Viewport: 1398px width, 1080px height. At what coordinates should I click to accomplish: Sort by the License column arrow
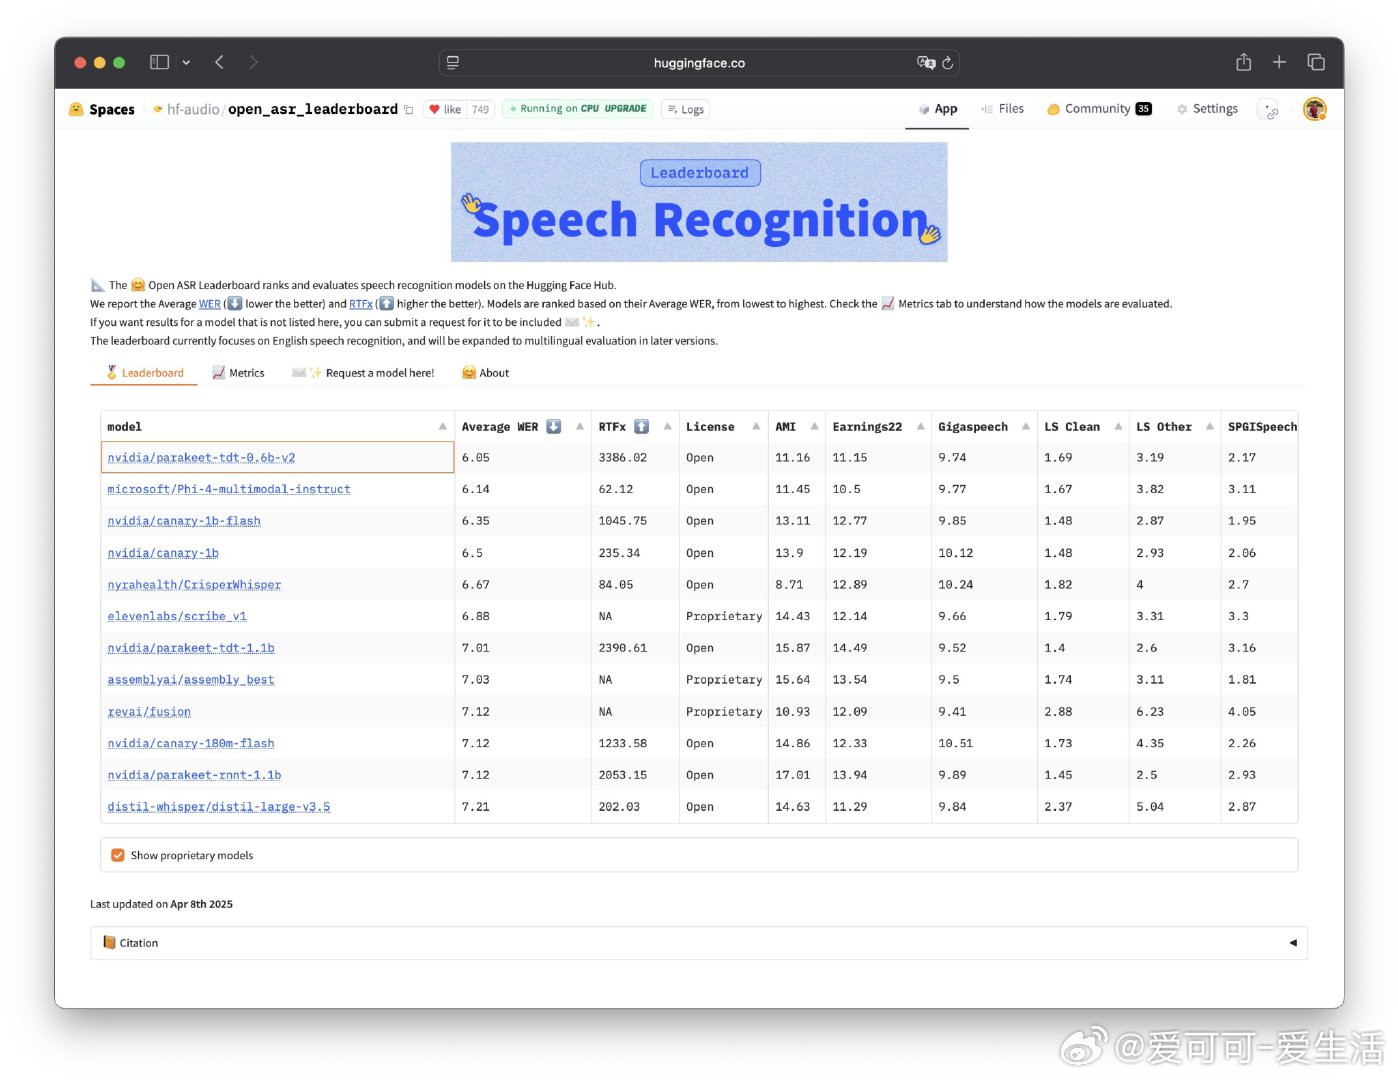(756, 427)
